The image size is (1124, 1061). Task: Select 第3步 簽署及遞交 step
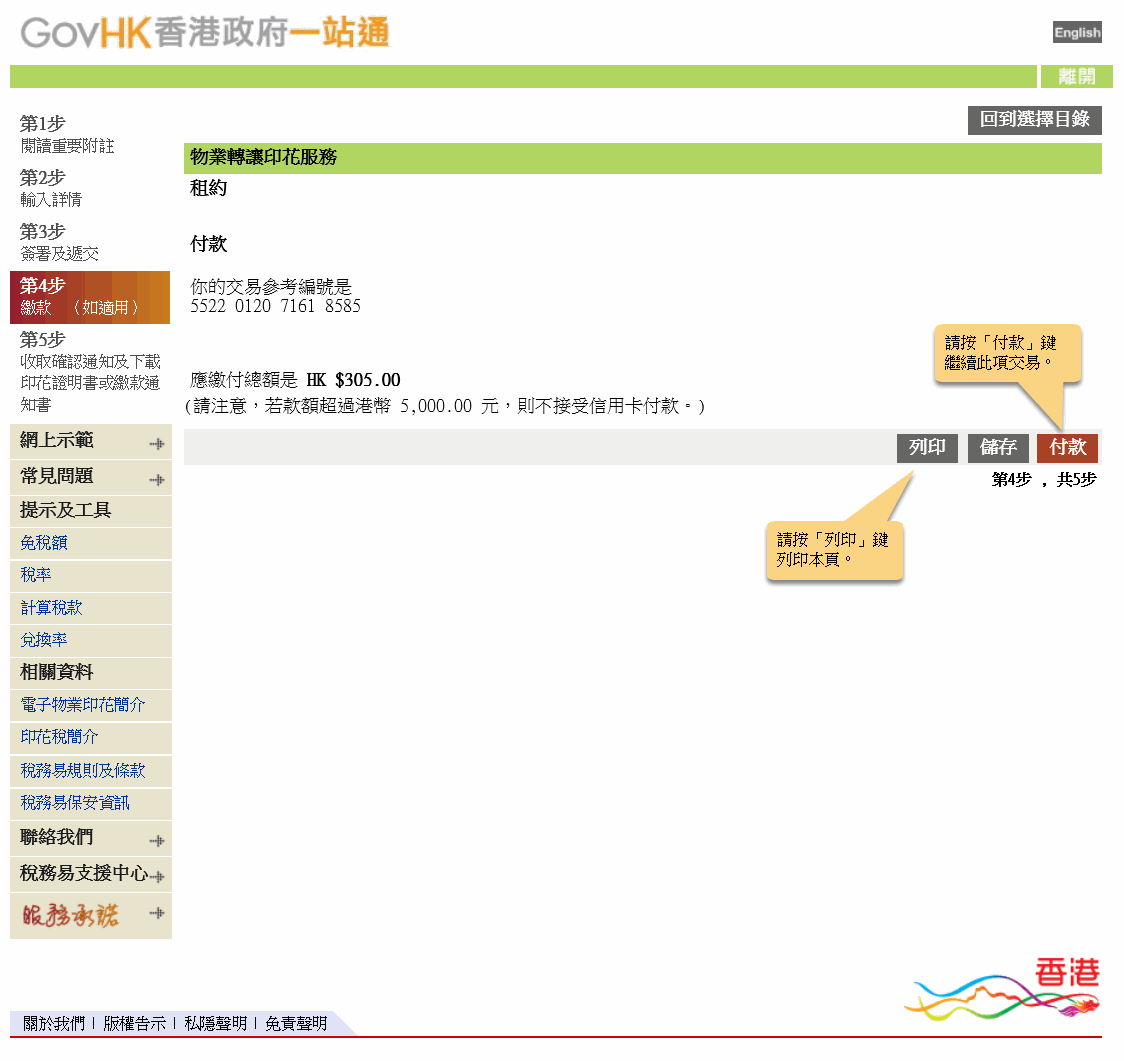pos(59,242)
